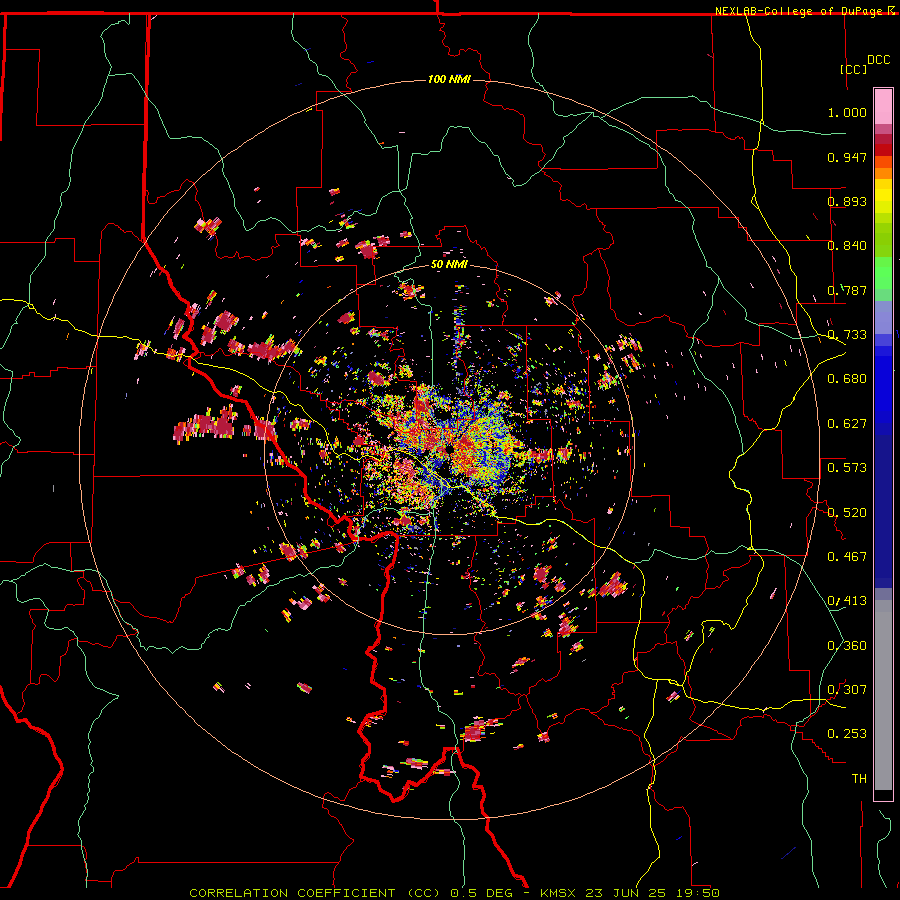900x900 pixels.
Task: Click the 0.947 value on the scale
Action: click(x=847, y=157)
